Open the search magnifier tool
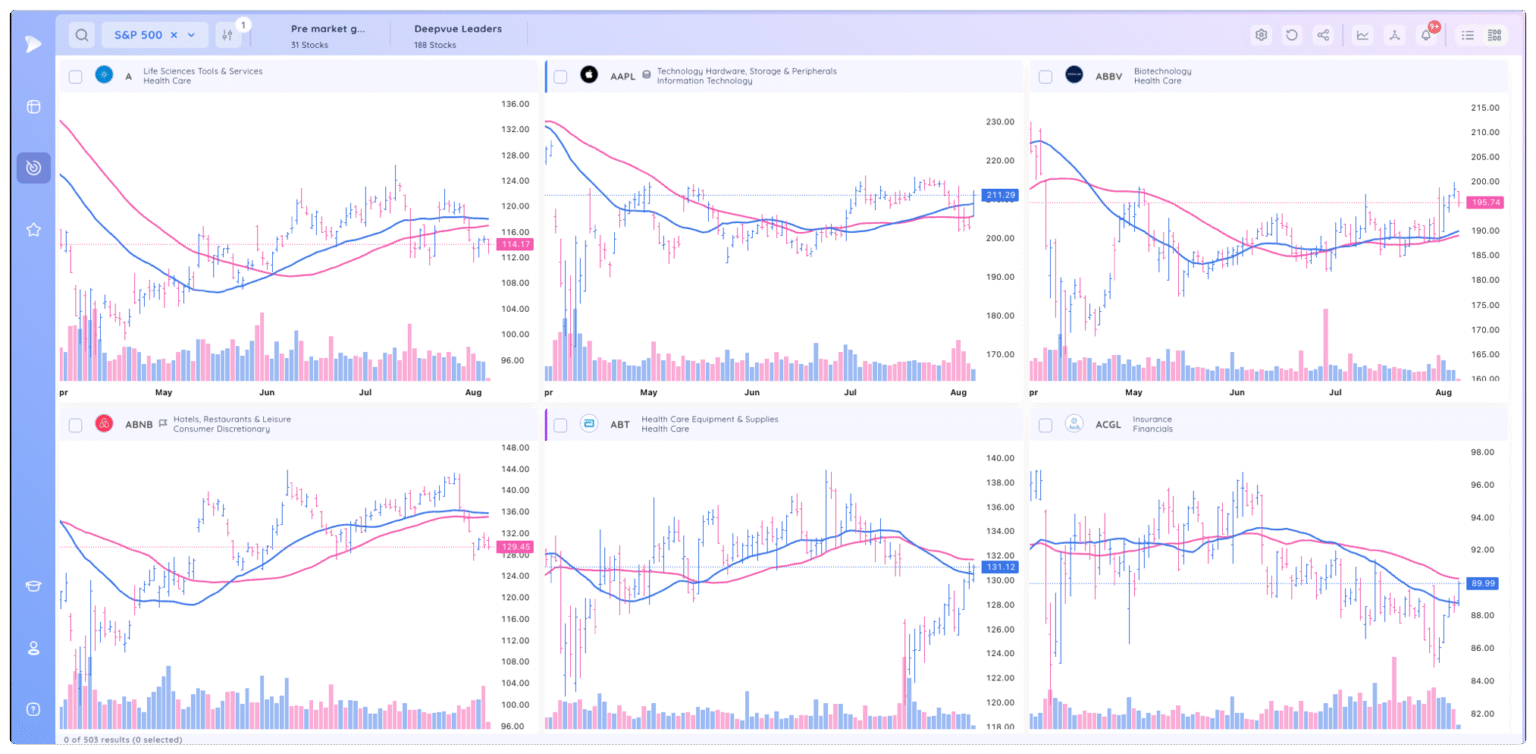Screen dimensions: 1536x754 click(x=80, y=33)
